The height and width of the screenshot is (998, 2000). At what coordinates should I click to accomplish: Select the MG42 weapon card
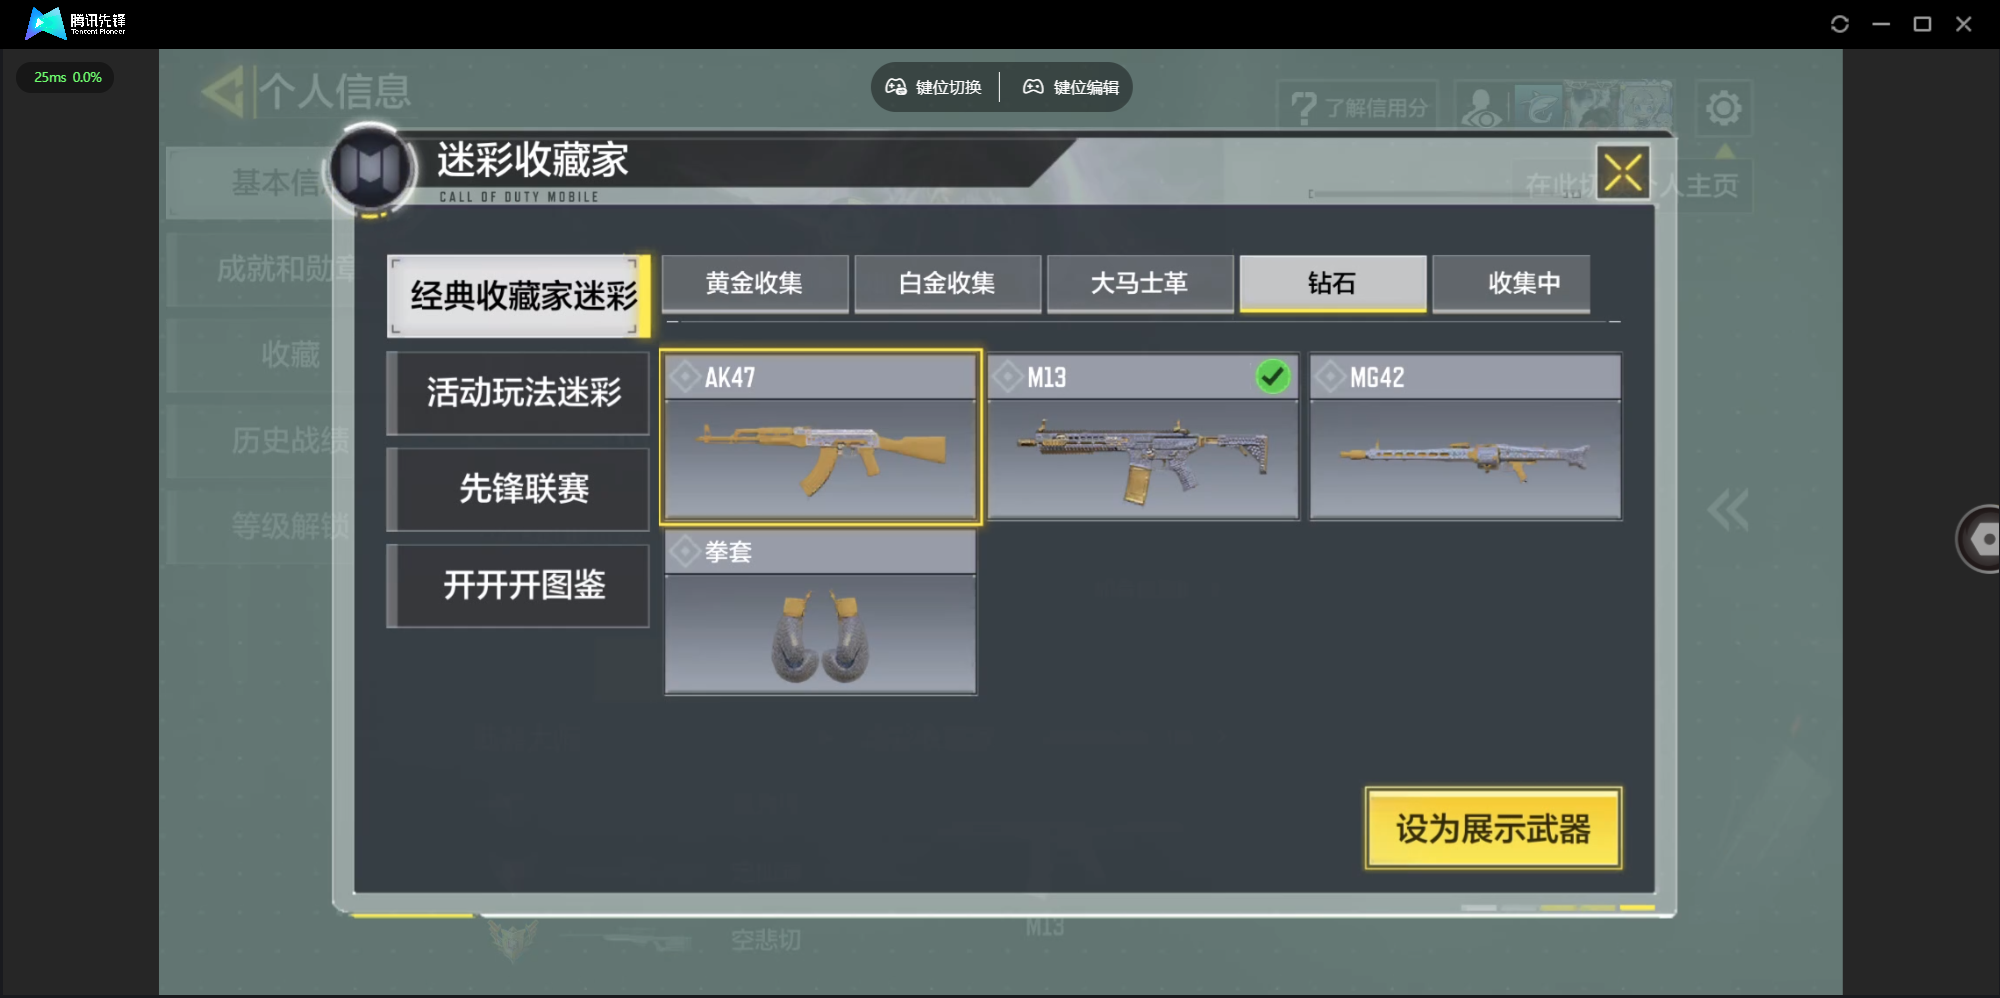point(1465,437)
